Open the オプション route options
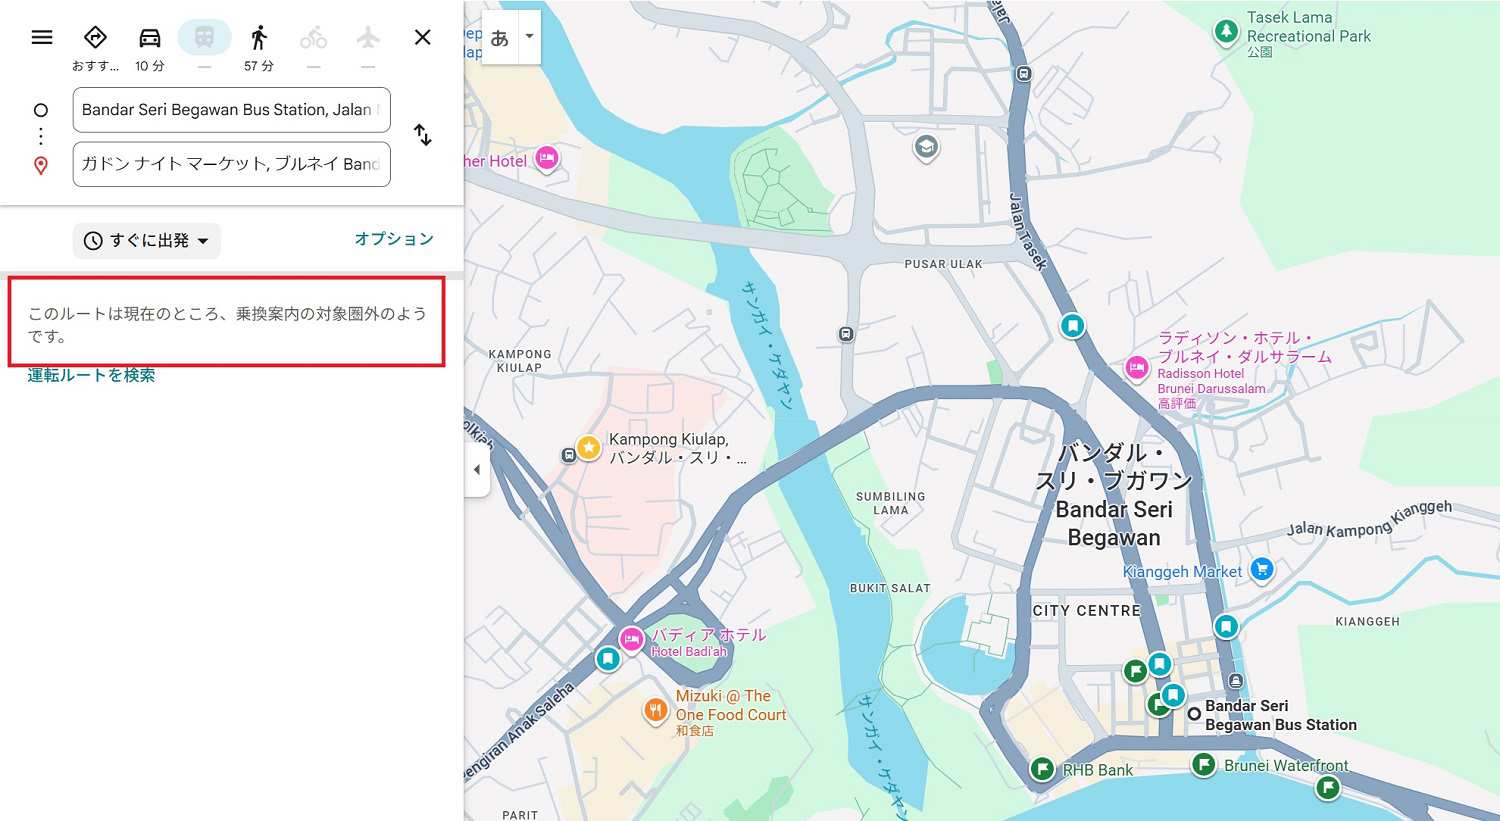The image size is (1500, 821). click(394, 239)
